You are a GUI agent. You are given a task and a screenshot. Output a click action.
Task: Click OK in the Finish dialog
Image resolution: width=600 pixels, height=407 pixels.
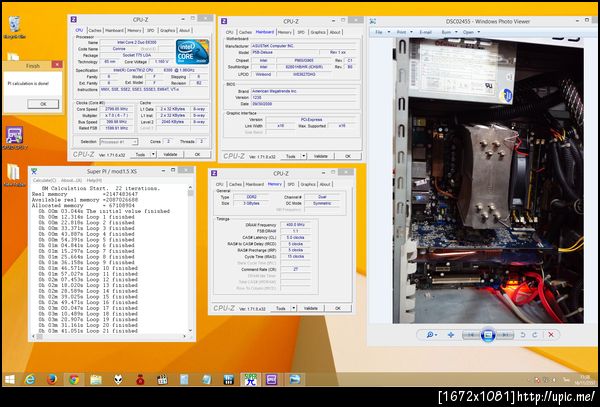pyautogui.click(x=43, y=104)
